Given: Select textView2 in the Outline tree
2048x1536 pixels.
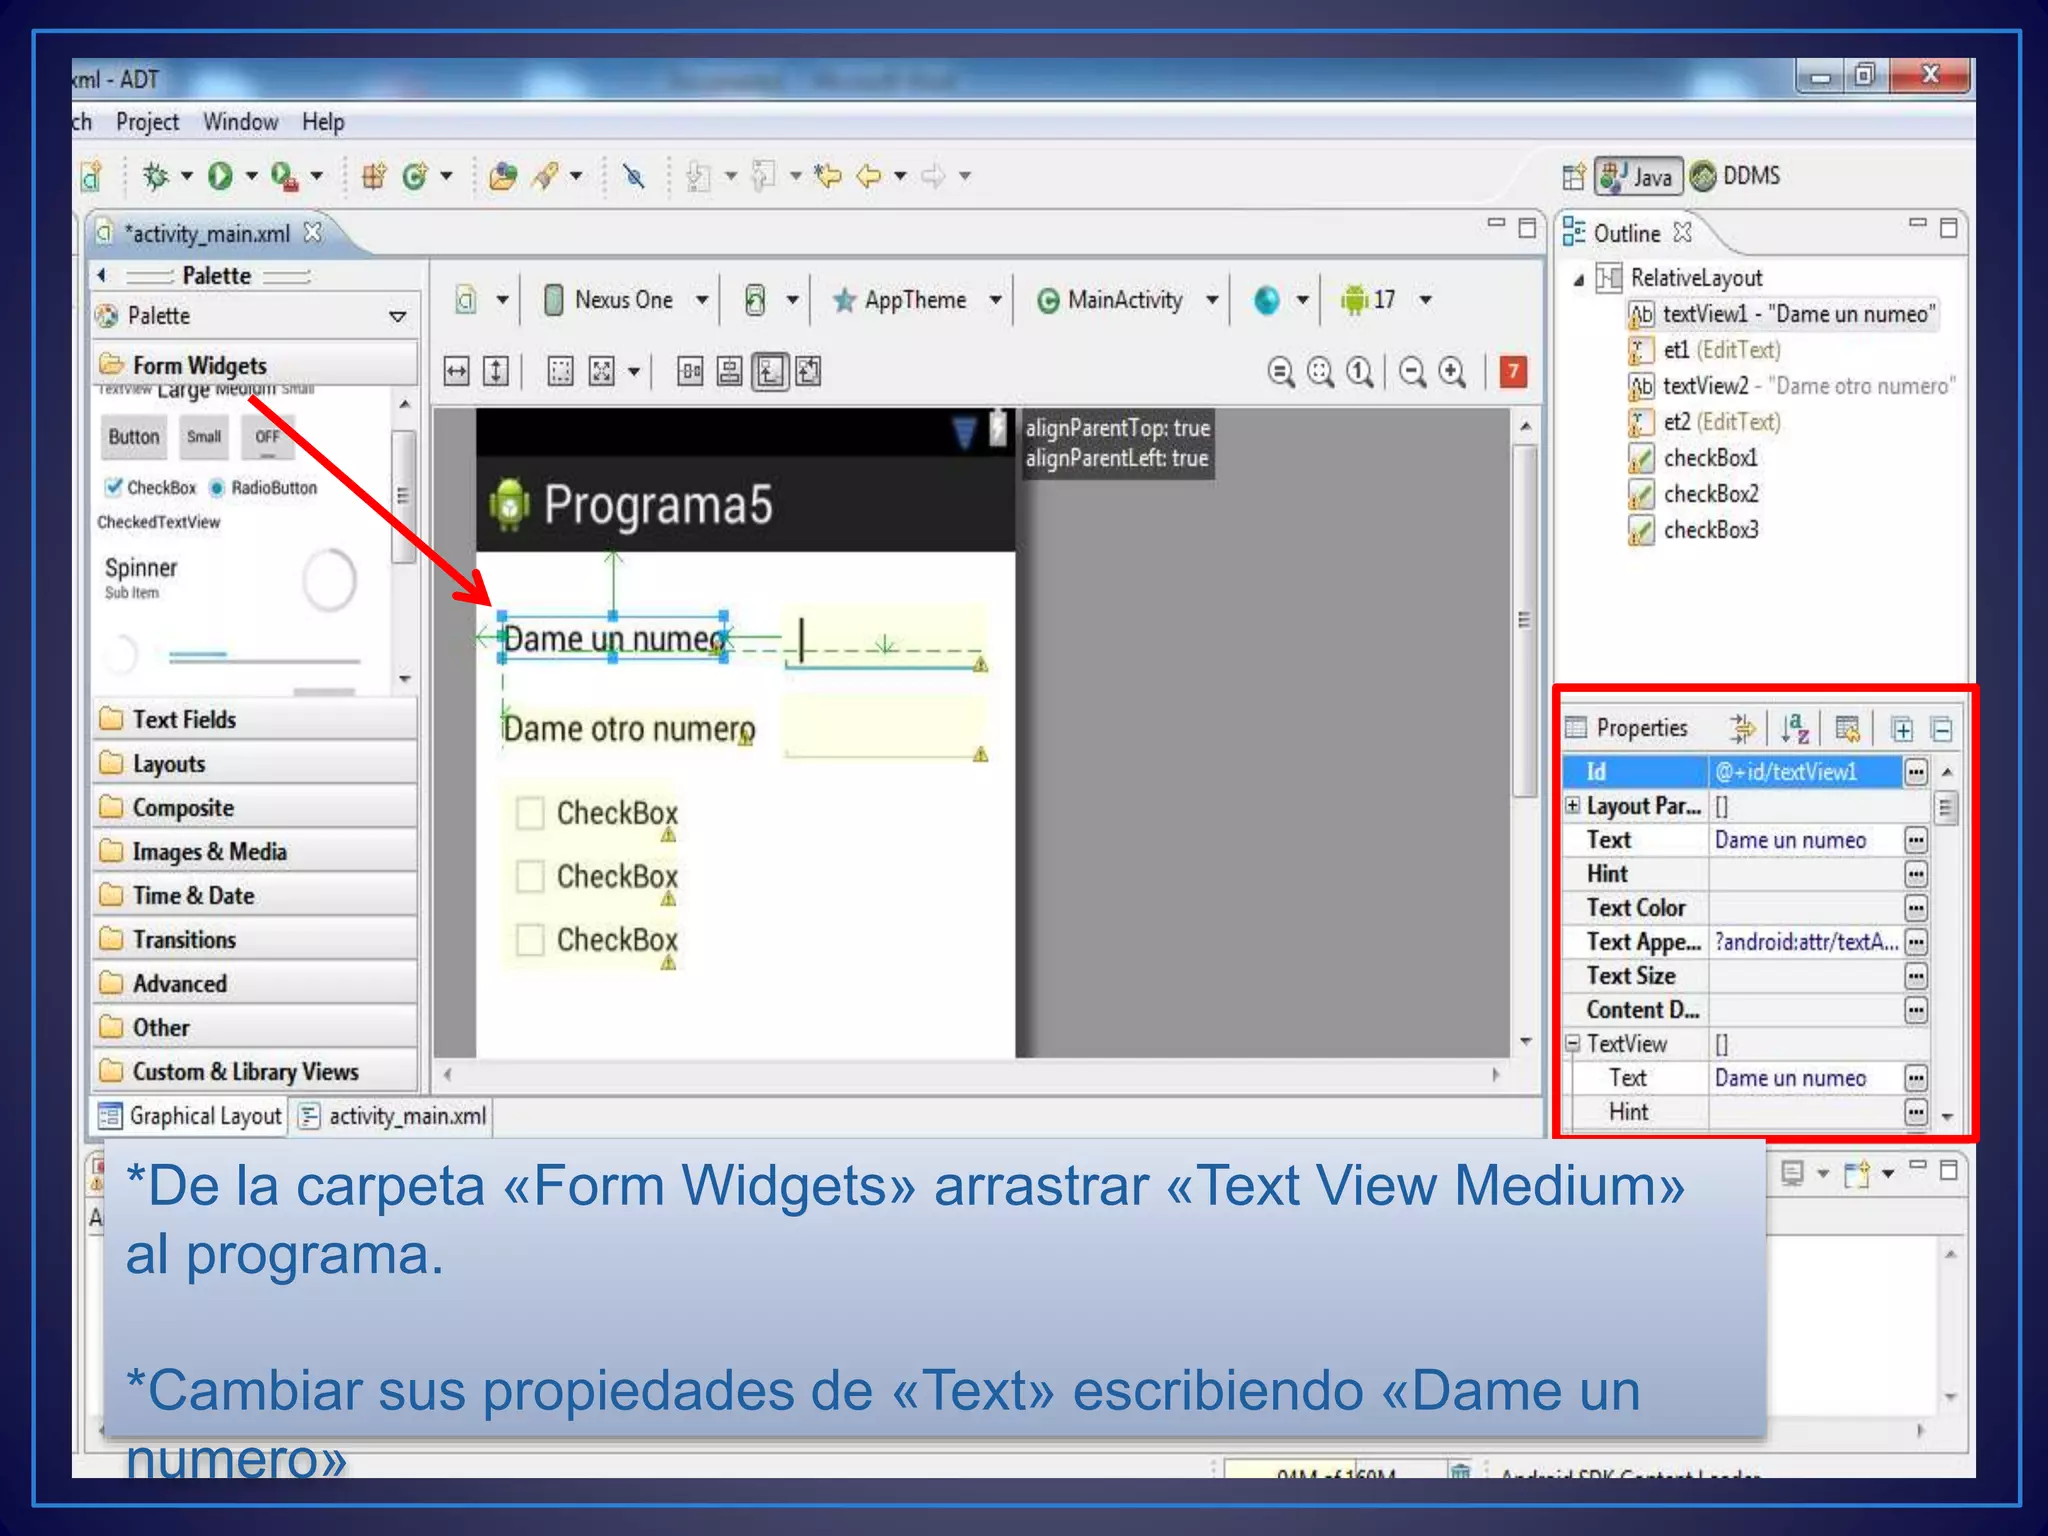Looking at the screenshot, I should pos(1790,386).
